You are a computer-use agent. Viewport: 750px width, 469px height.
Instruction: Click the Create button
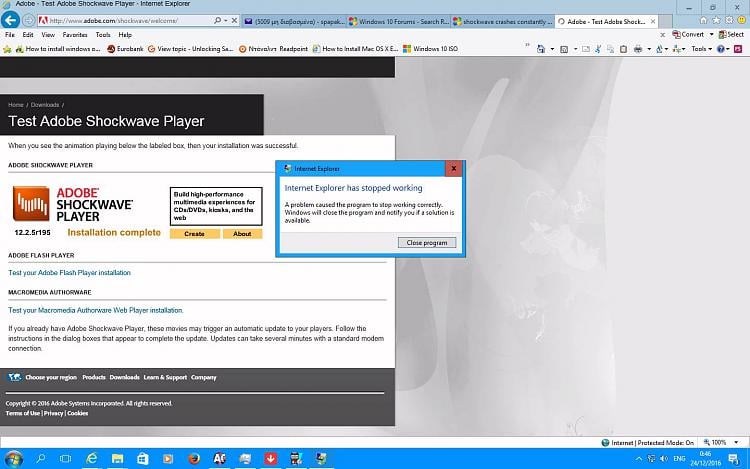[x=195, y=234]
